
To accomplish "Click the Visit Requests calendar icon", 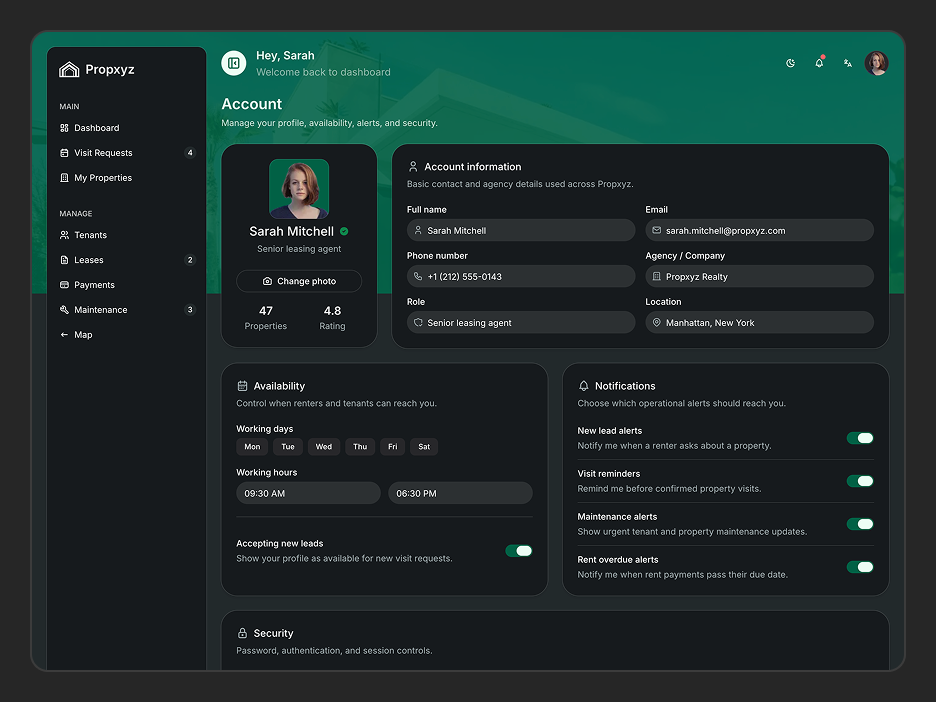I will point(64,153).
